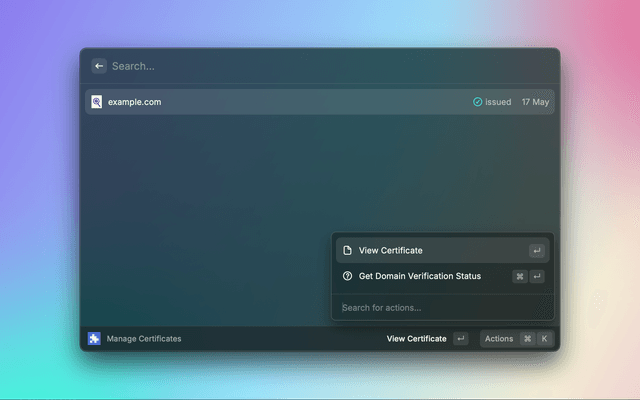Click the question mark icon for Domain Verification

tap(347, 276)
